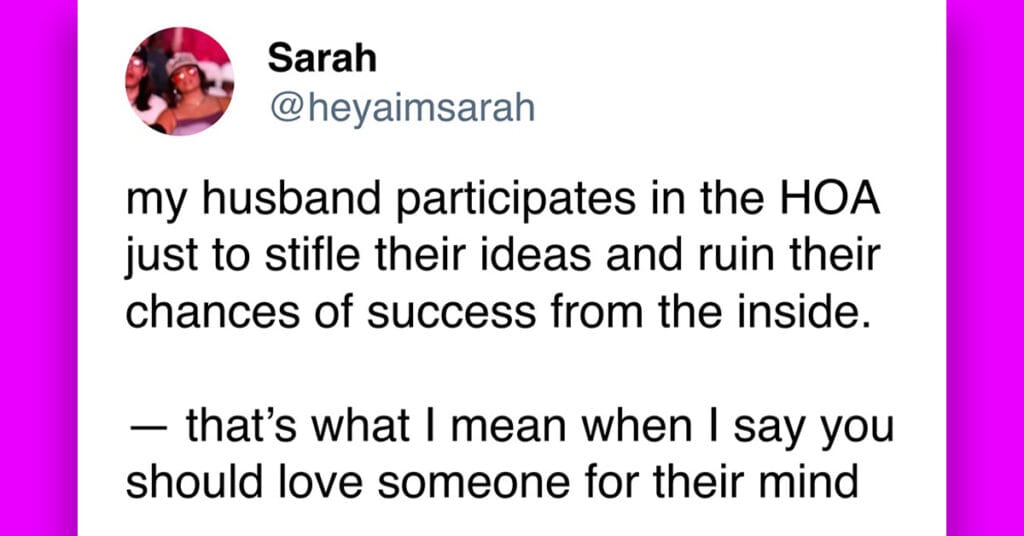Open Sarah's circular profile picture

(x=180, y=81)
